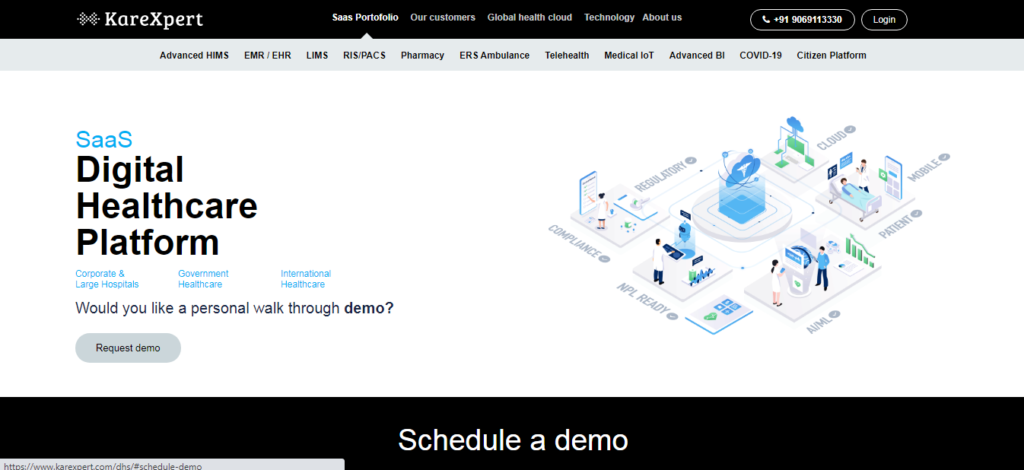Click the Corporate & Large Hospitals link

[107, 279]
